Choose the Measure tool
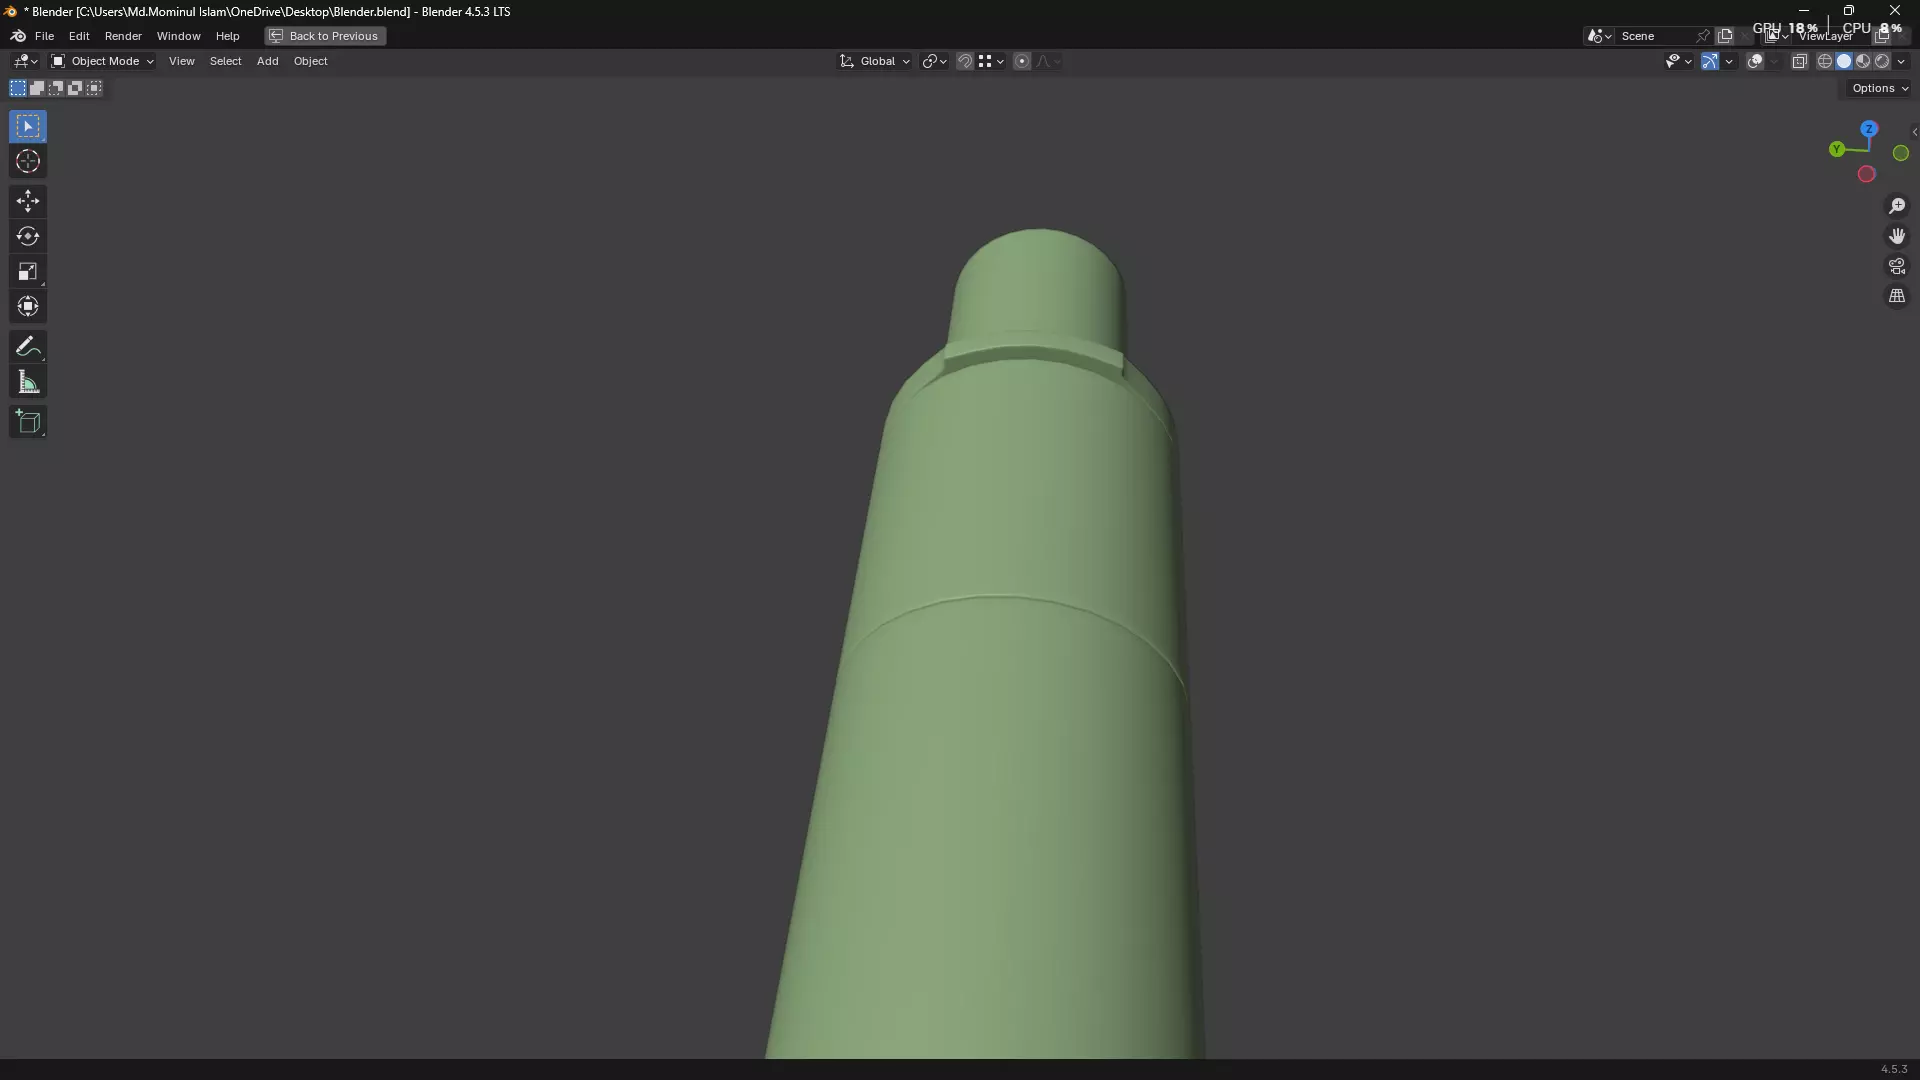This screenshot has height=1080, width=1920. (x=28, y=382)
